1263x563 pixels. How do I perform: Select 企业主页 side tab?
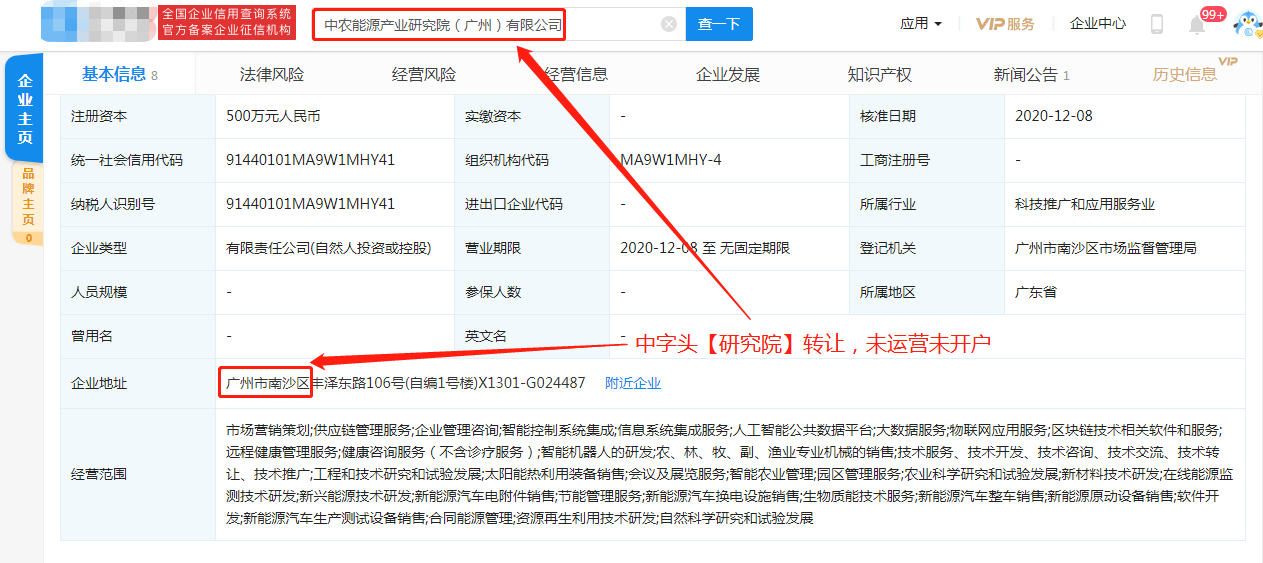(x=25, y=108)
